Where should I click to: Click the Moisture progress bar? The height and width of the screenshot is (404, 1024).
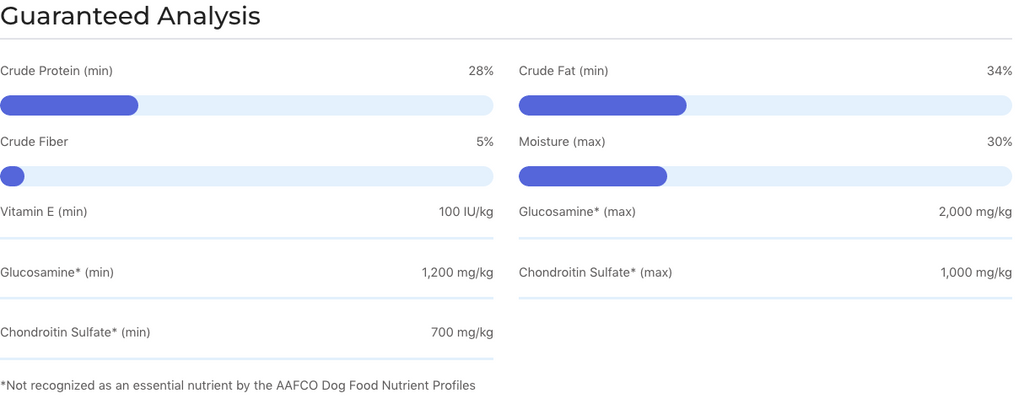pos(765,177)
